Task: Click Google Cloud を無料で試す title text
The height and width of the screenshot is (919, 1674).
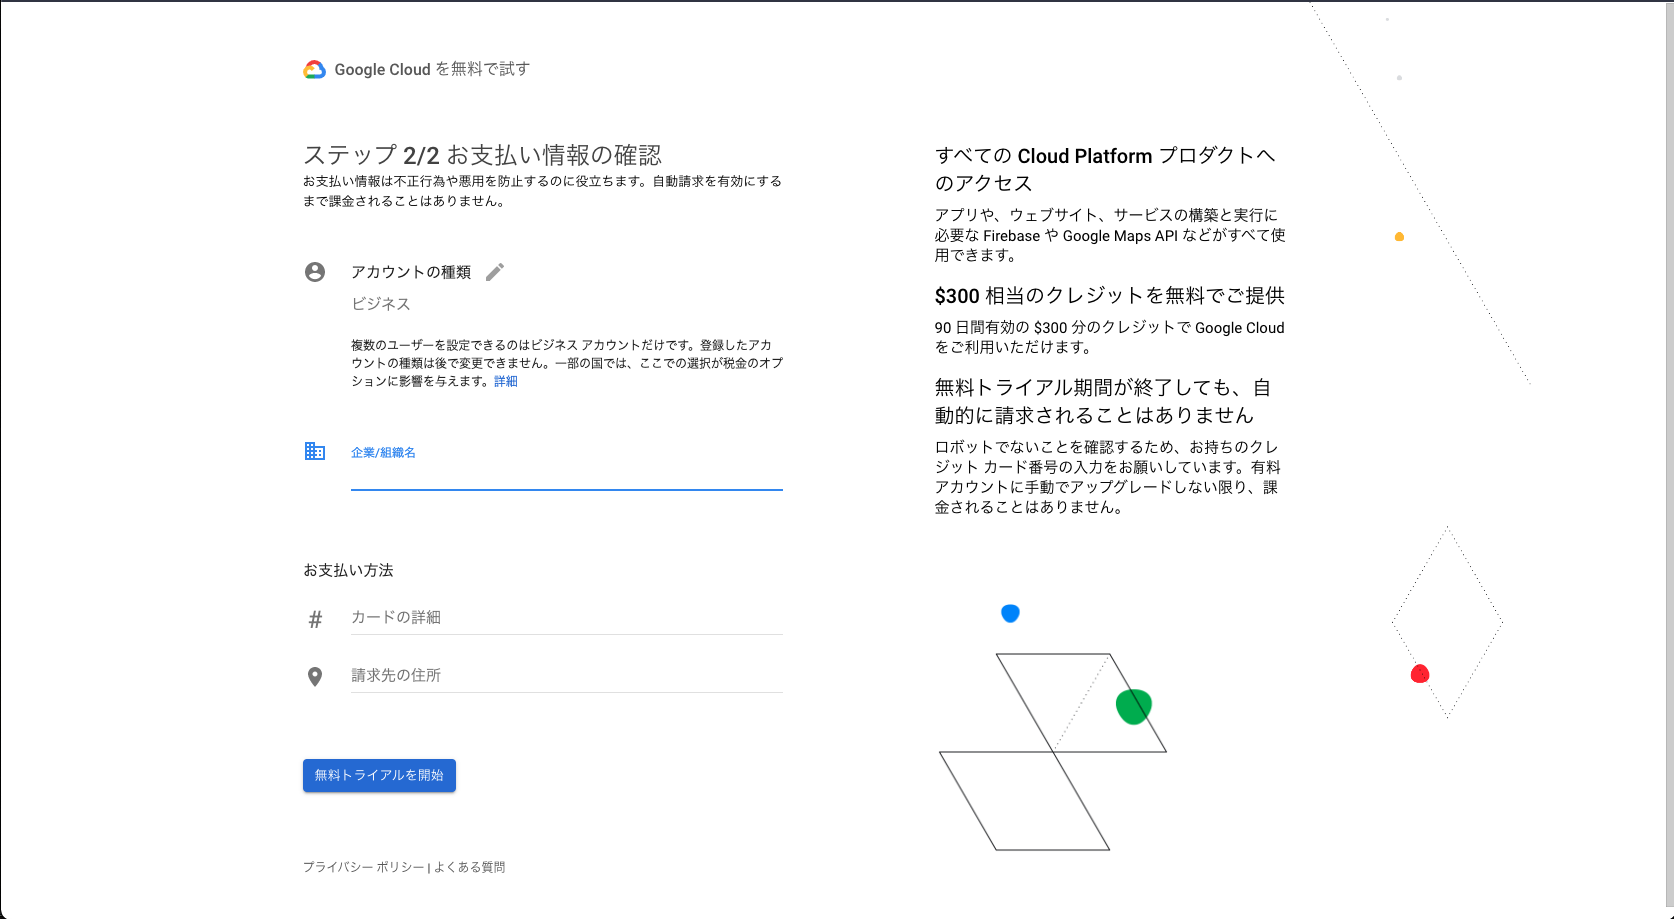Action: 432,69
